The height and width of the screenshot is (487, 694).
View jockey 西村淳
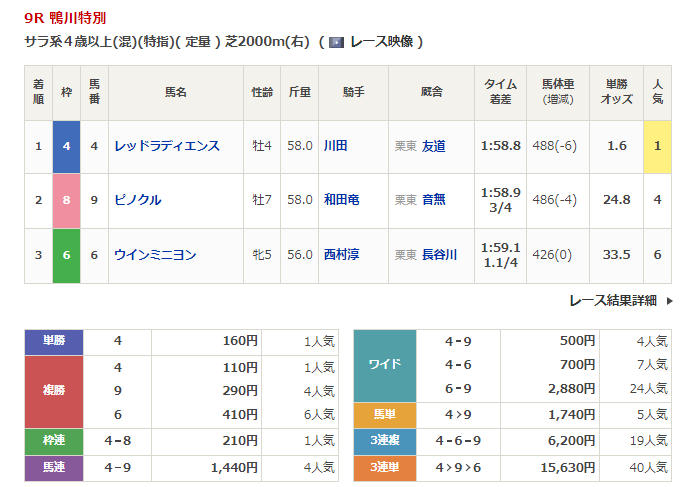pos(341,255)
